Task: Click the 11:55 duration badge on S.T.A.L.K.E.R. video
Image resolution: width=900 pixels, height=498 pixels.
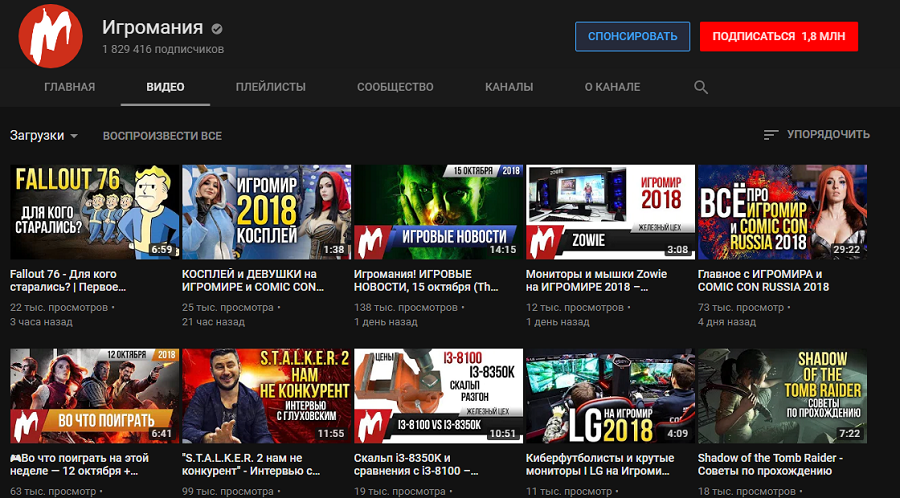Action: (x=331, y=433)
